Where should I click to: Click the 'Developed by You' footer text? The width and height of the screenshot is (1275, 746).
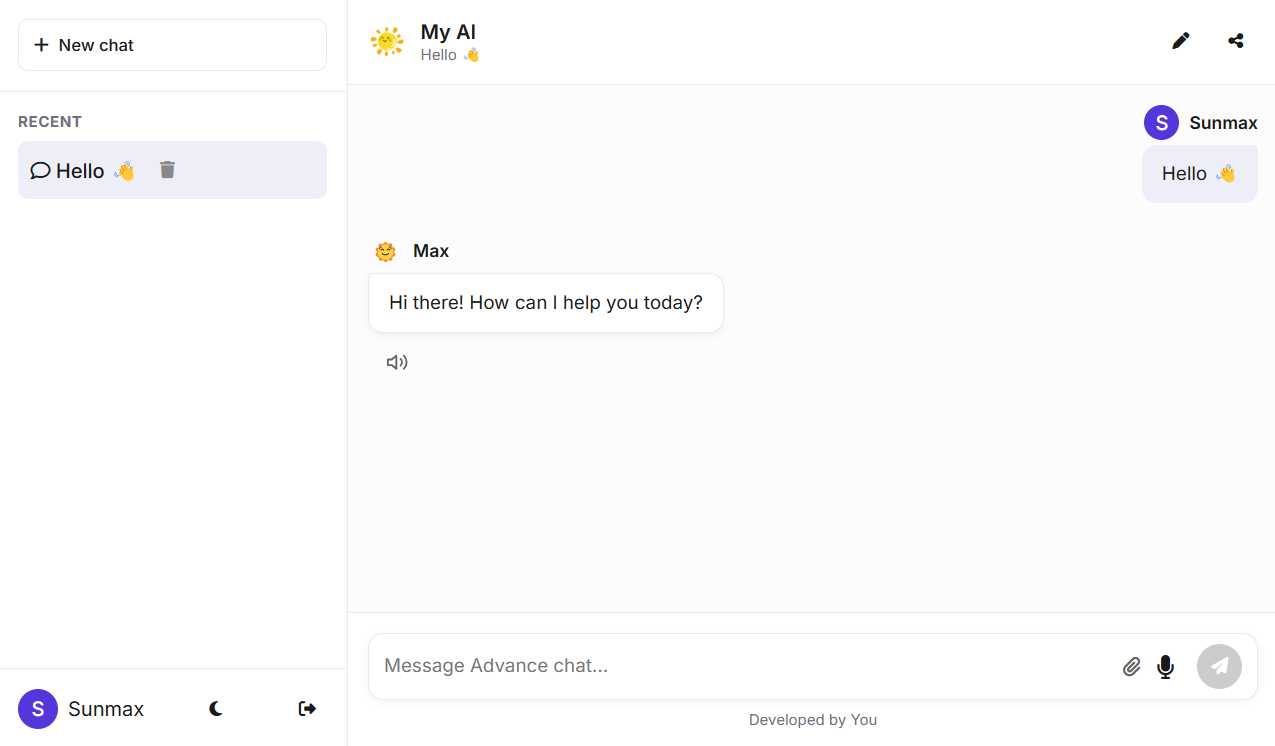tap(812, 720)
